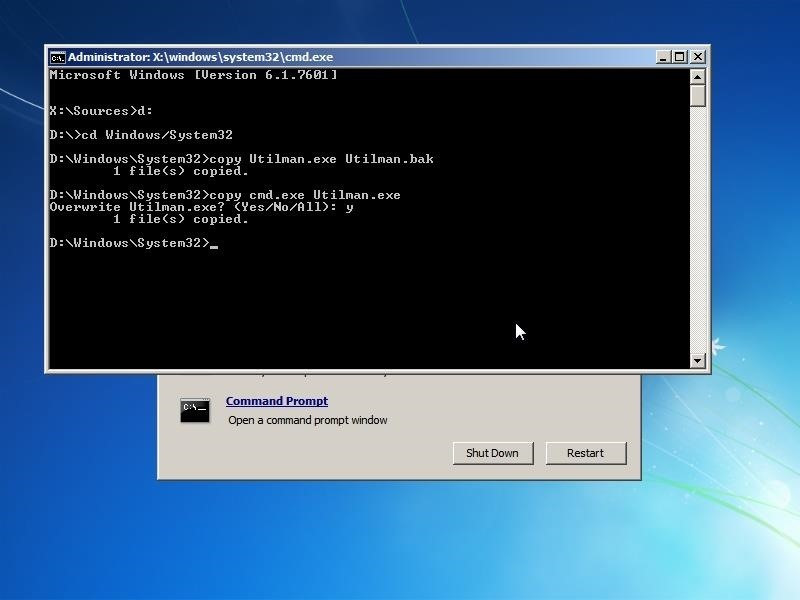Screen dimensions: 800x600
Task: Click the console scrollbar up arrow
Action: click(697, 77)
